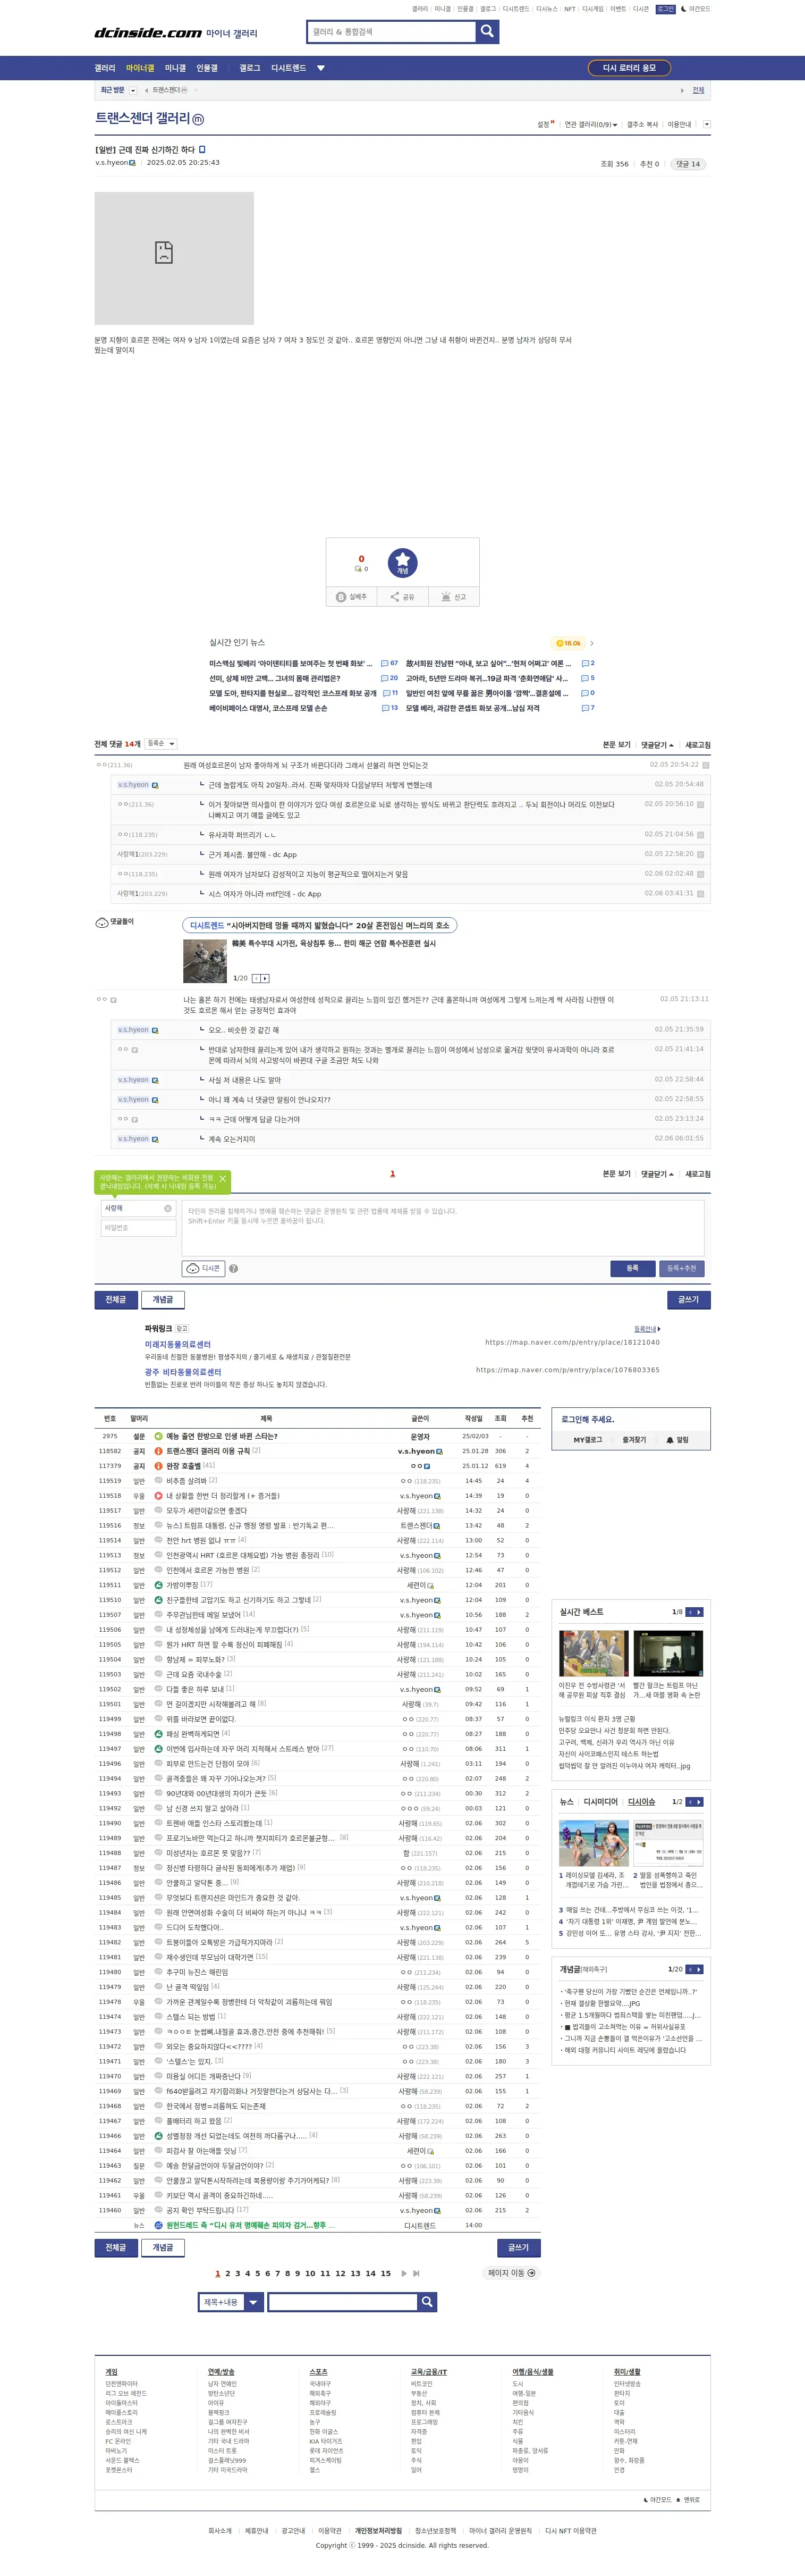Go to page 5 in pagination
Viewport: 805px width, 2576px height.
coord(257,2273)
